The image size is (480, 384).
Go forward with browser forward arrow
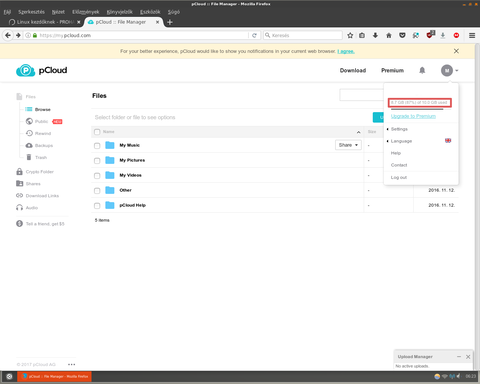[x=18, y=35]
